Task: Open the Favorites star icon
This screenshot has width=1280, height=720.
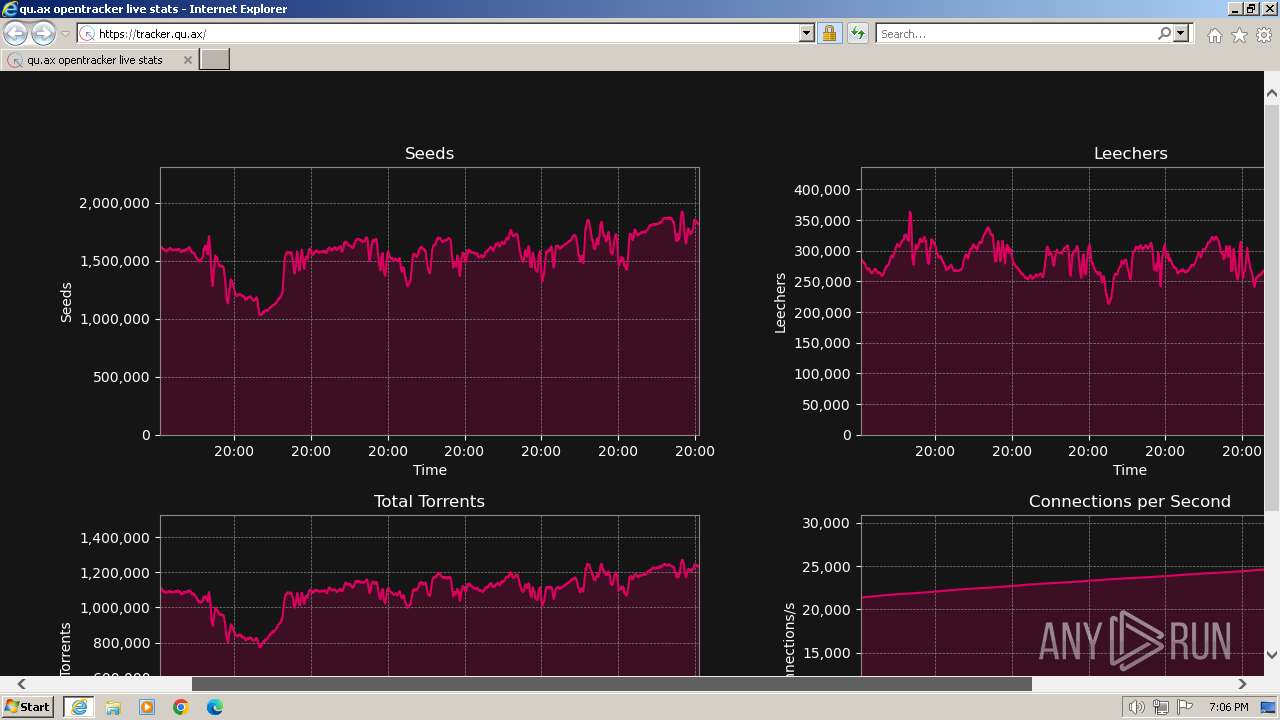Action: tap(1239, 35)
